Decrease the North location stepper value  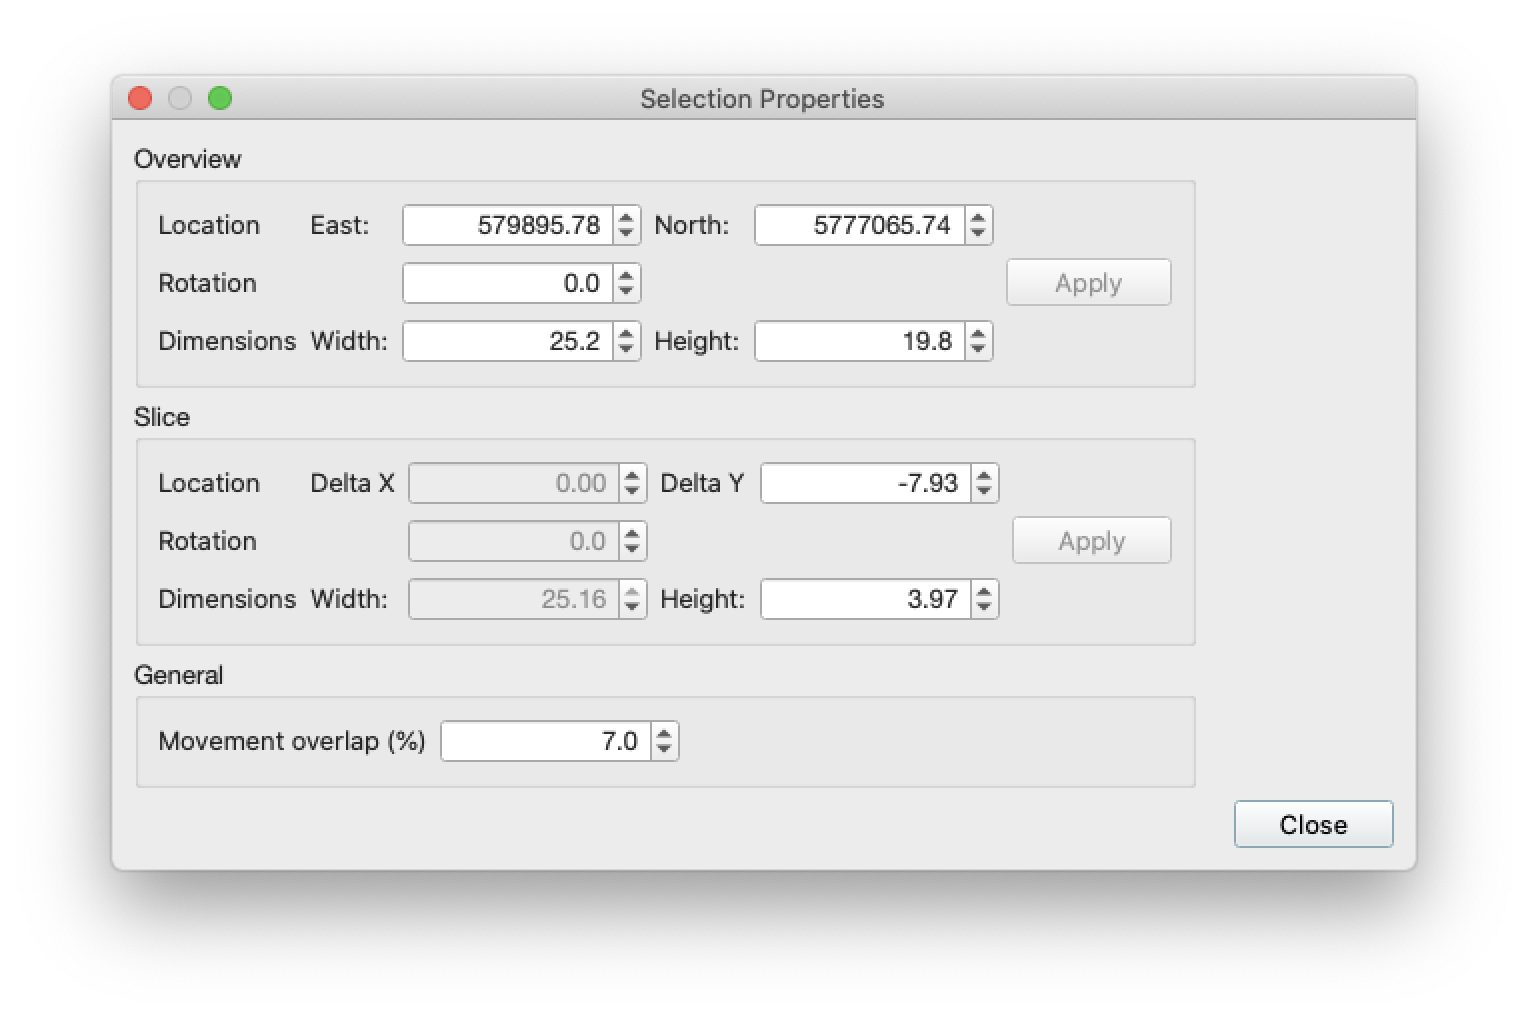(x=978, y=233)
